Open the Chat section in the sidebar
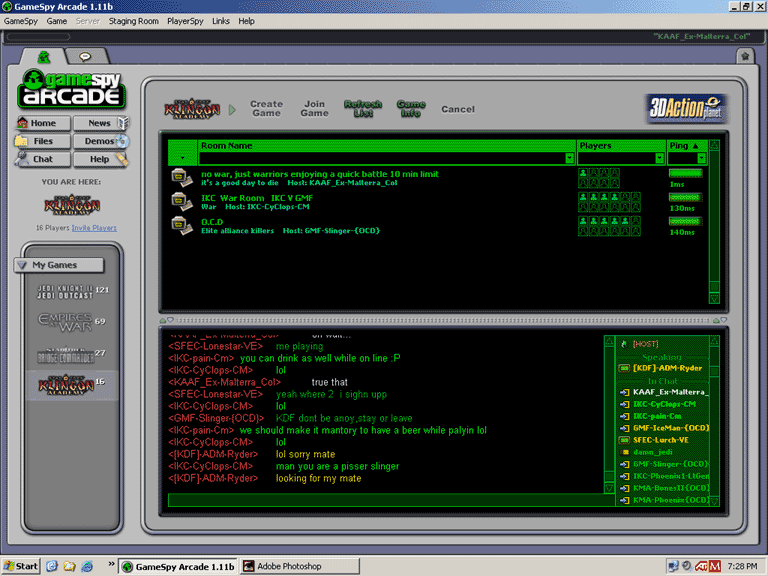The width and height of the screenshot is (768, 576). 43,159
